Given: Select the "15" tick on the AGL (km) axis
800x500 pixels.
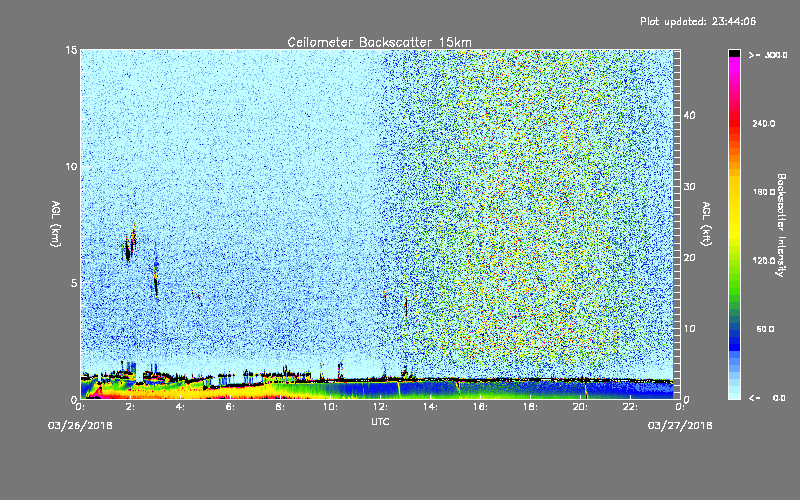Looking at the screenshot, I should [71, 50].
